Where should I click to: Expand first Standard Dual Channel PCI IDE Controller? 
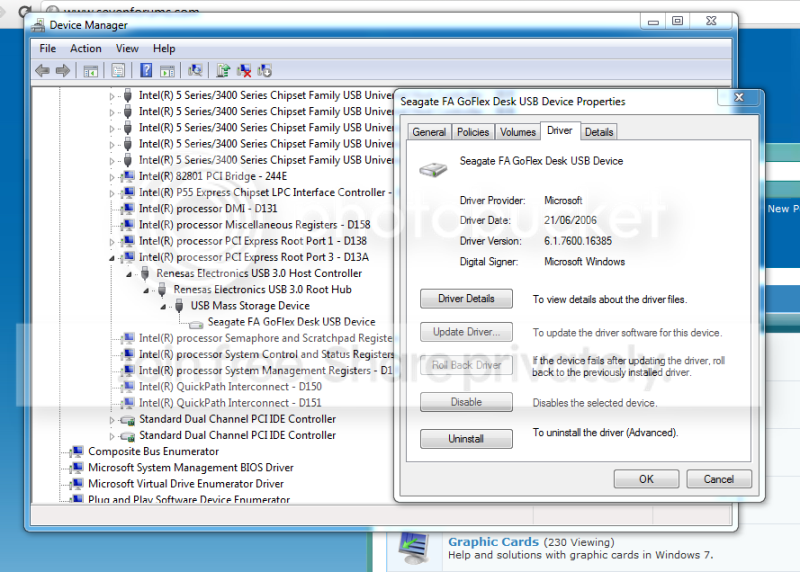[x=112, y=420]
